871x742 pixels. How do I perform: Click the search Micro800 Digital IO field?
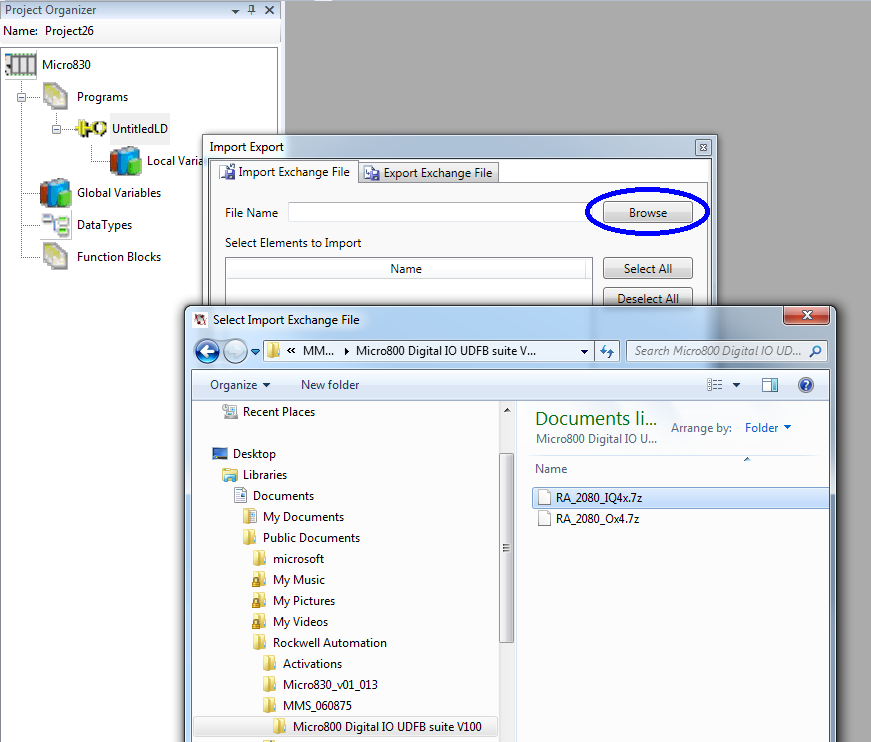pyautogui.click(x=720, y=351)
